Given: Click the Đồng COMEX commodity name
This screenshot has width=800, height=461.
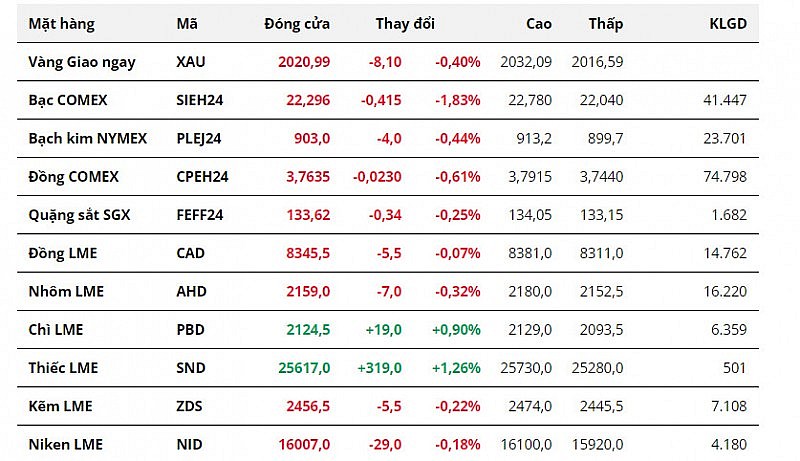Looking at the screenshot, I should click(73, 177).
